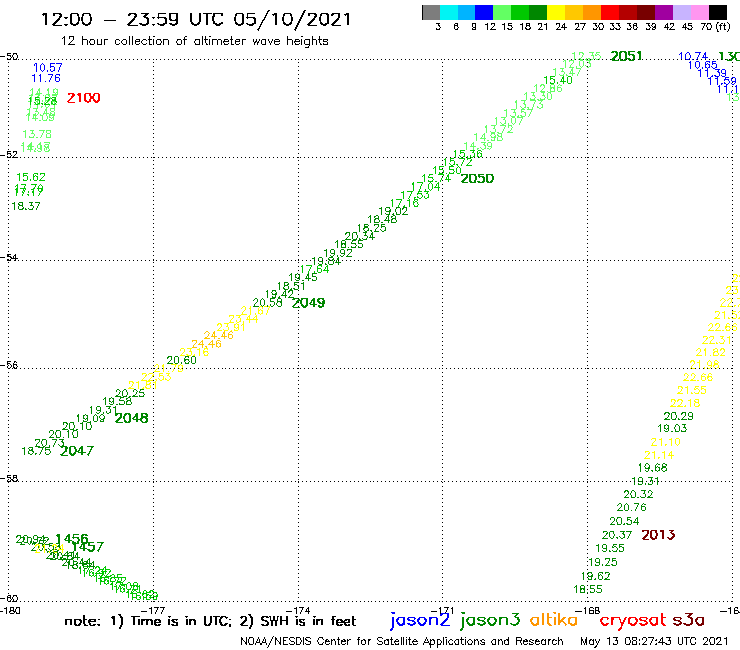
Task: Click the blue wave height 10.57
Action: click(x=48, y=68)
